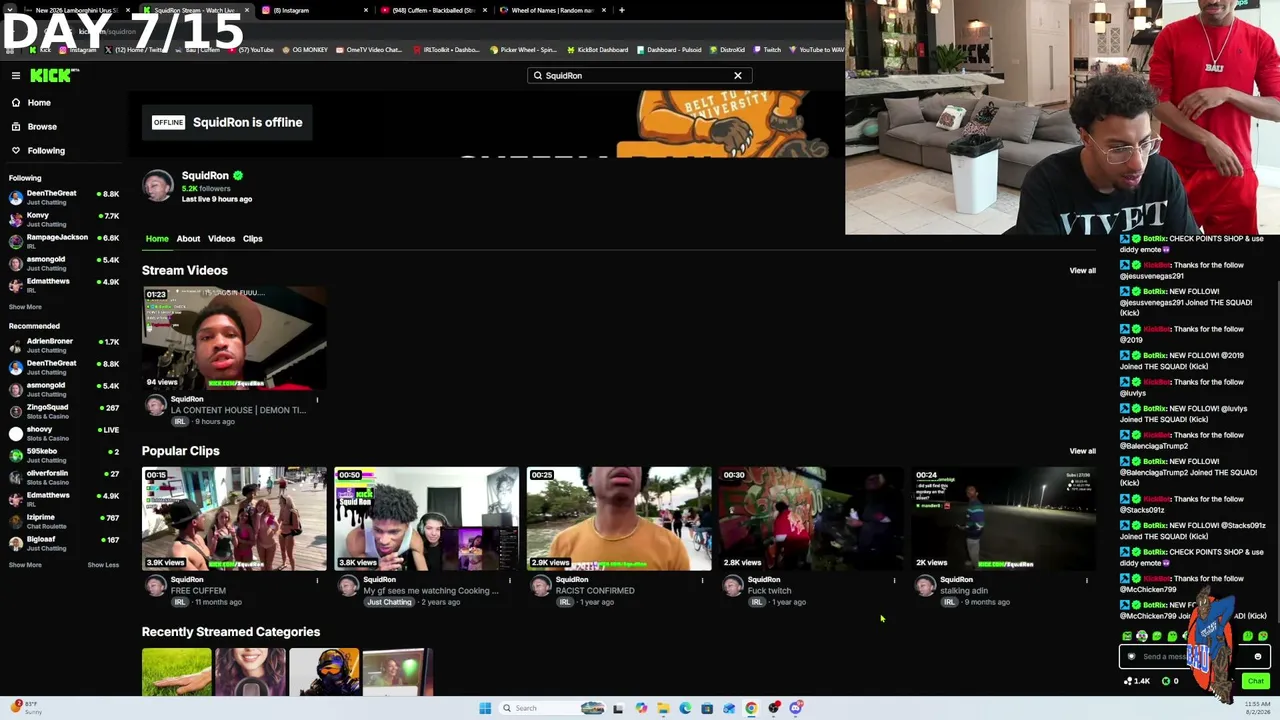Select the channel Home tab
The width and height of the screenshot is (1280, 720).
click(157, 239)
